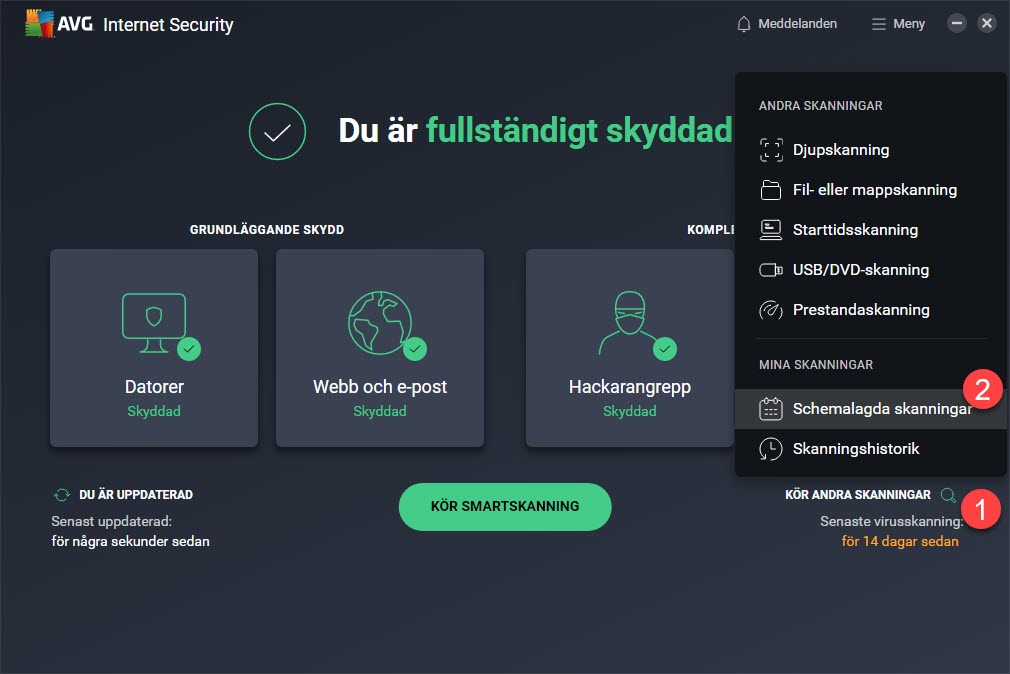The width and height of the screenshot is (1010, 674).
Task: Click the KÖR SMARTSKANNING button
Action: pos(505,506)
